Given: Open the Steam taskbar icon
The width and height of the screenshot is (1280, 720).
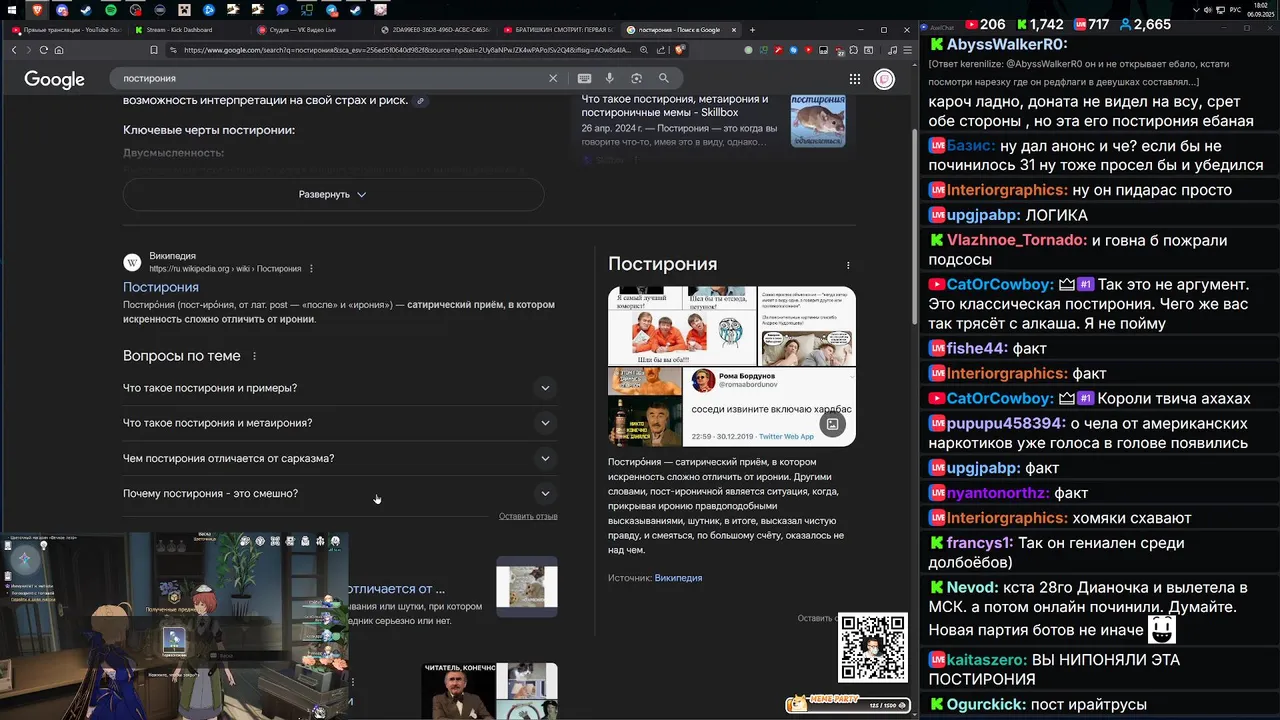Looking at the screenshot, I should pyautogui.click(x=85, y=10).
